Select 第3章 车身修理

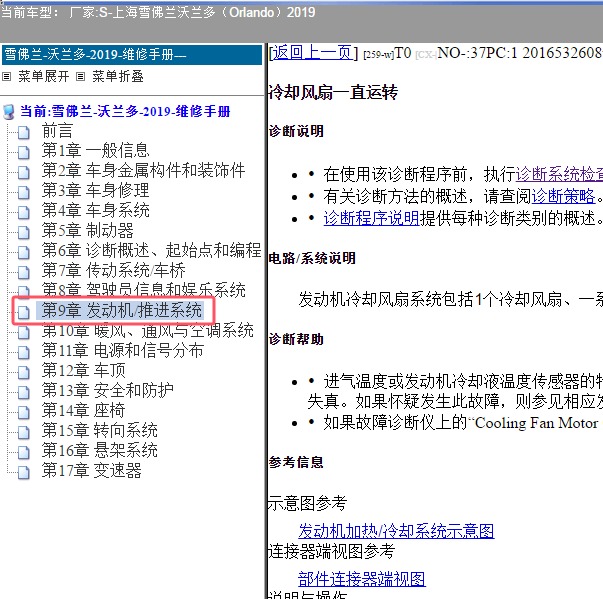click(x=95, y=190)
